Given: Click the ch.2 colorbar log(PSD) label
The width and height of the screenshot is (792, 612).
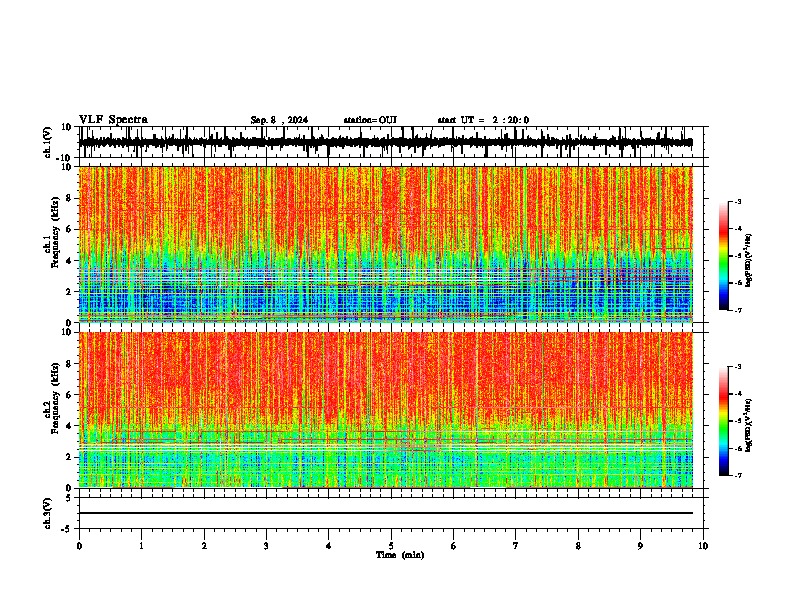Looking at the screenshot, I should [748, 425].
